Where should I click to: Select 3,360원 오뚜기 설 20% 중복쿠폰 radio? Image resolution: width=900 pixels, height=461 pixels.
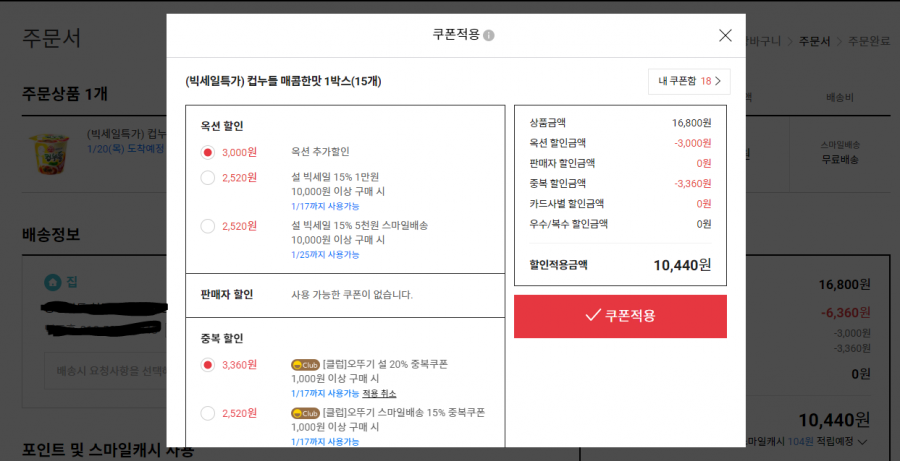208,365
